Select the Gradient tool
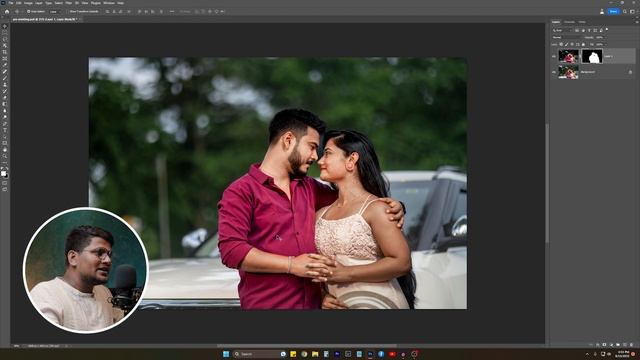This screenshot has width=640, height=360. 5,103
